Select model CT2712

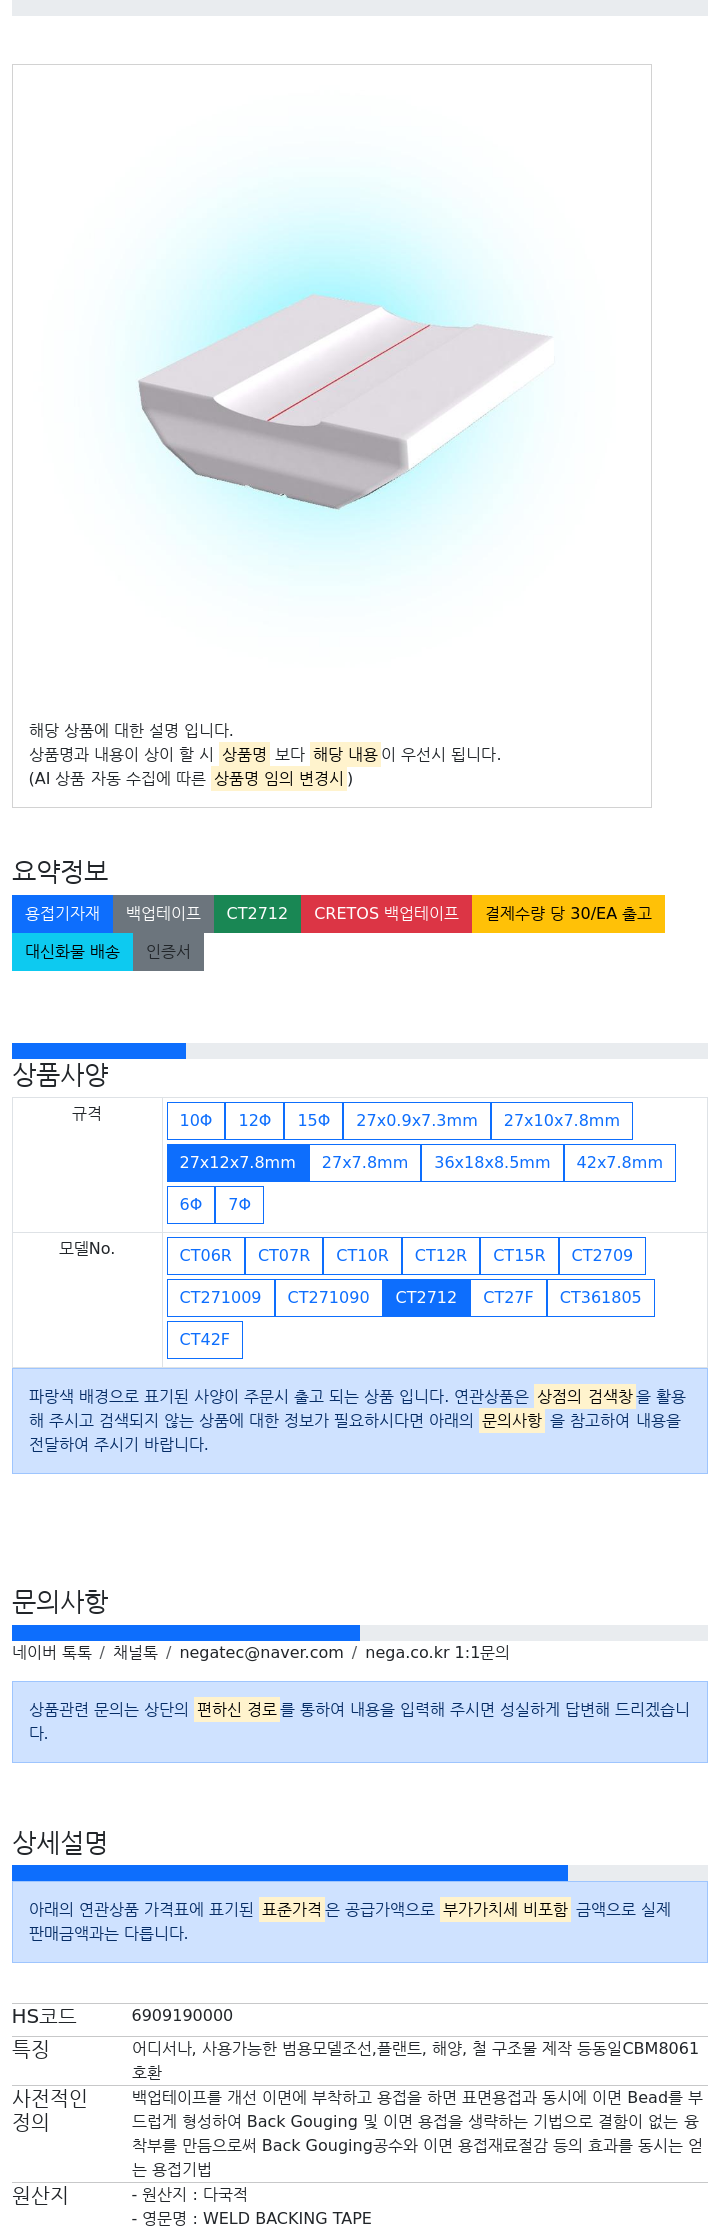(426, 1298)
